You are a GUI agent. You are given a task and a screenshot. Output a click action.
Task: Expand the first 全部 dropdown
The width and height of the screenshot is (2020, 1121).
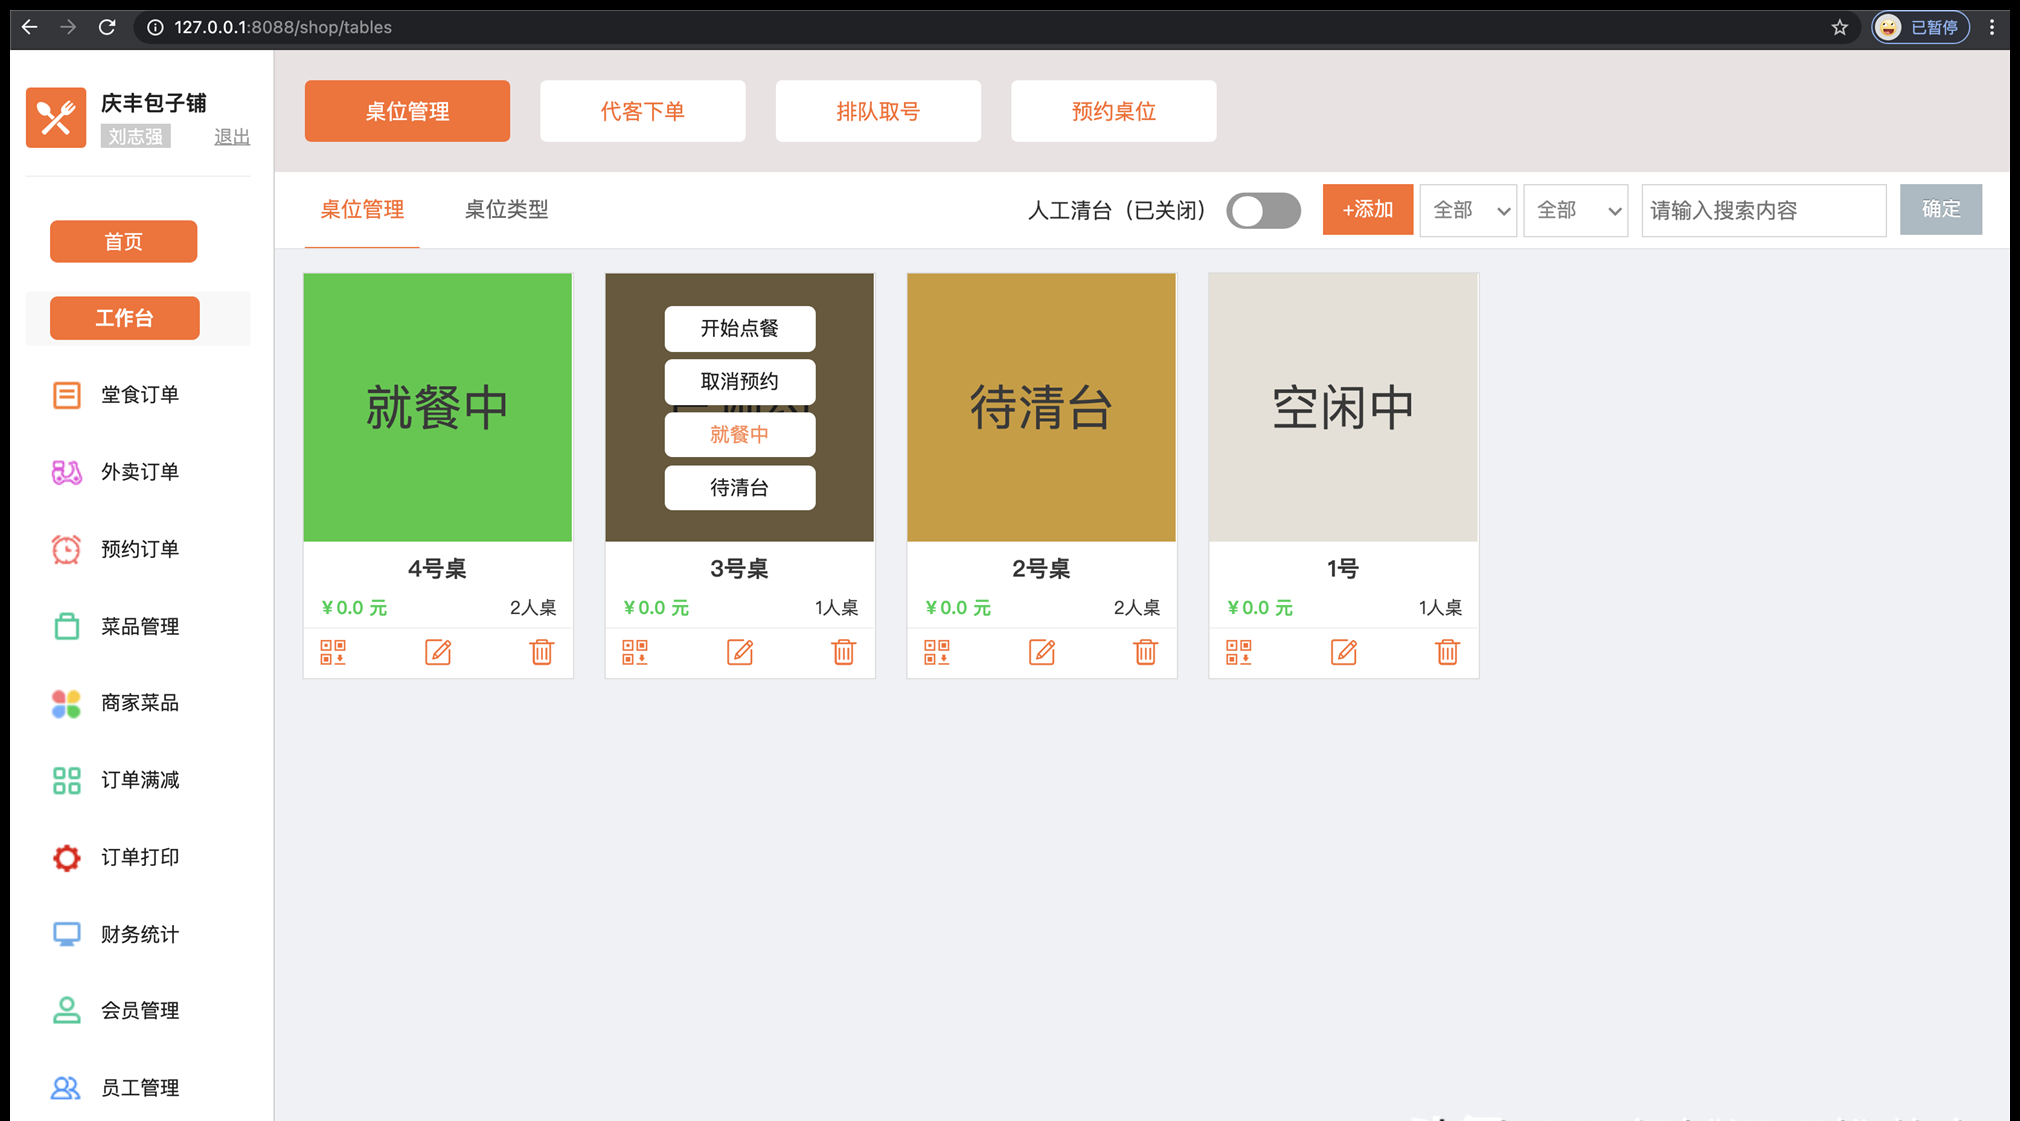[x=1468, y=210]
